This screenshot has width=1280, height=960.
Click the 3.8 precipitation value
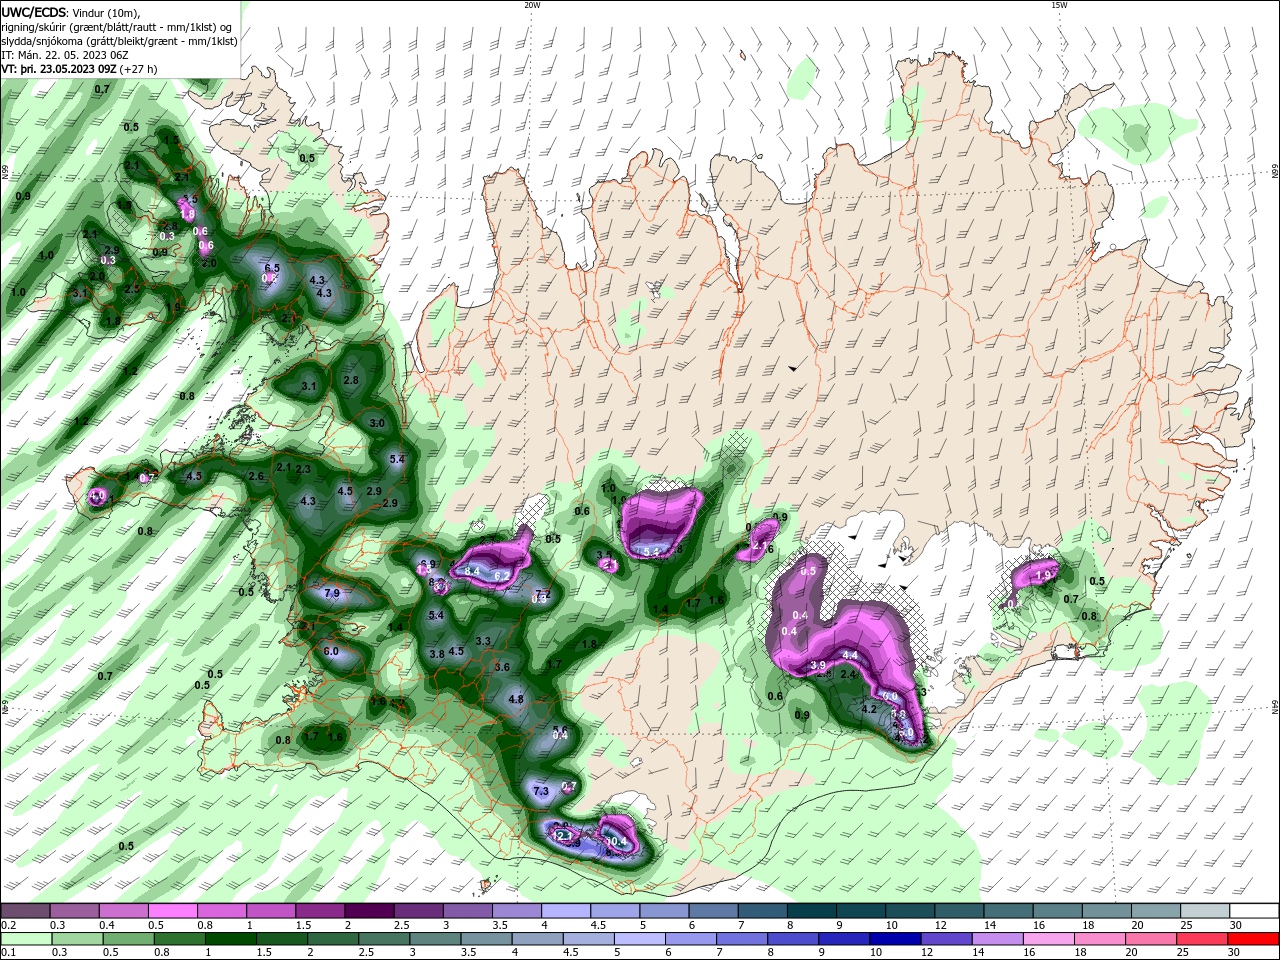coord(437,654)
